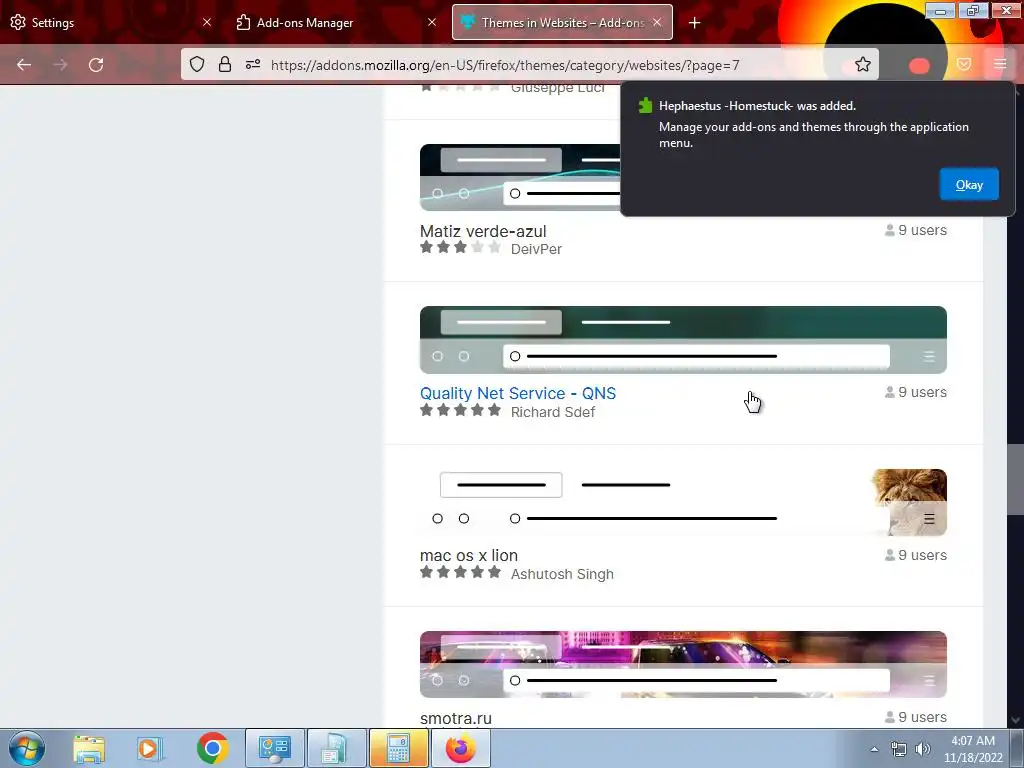
Task: Open the Windows Start menu
Action: [27, 748]
